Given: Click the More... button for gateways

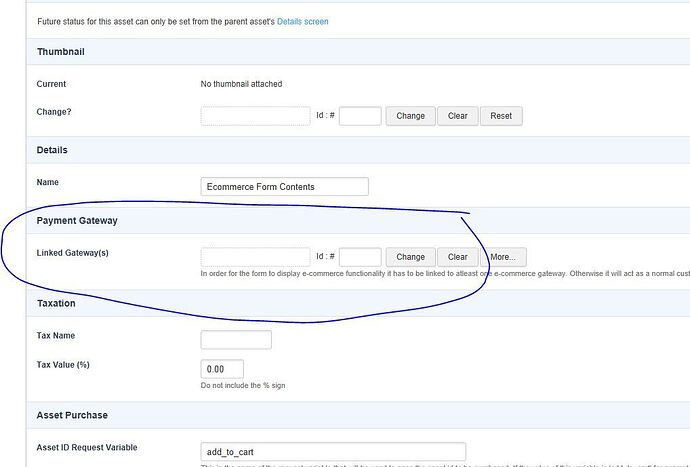Looking at the screenshot, I should 503,257.
